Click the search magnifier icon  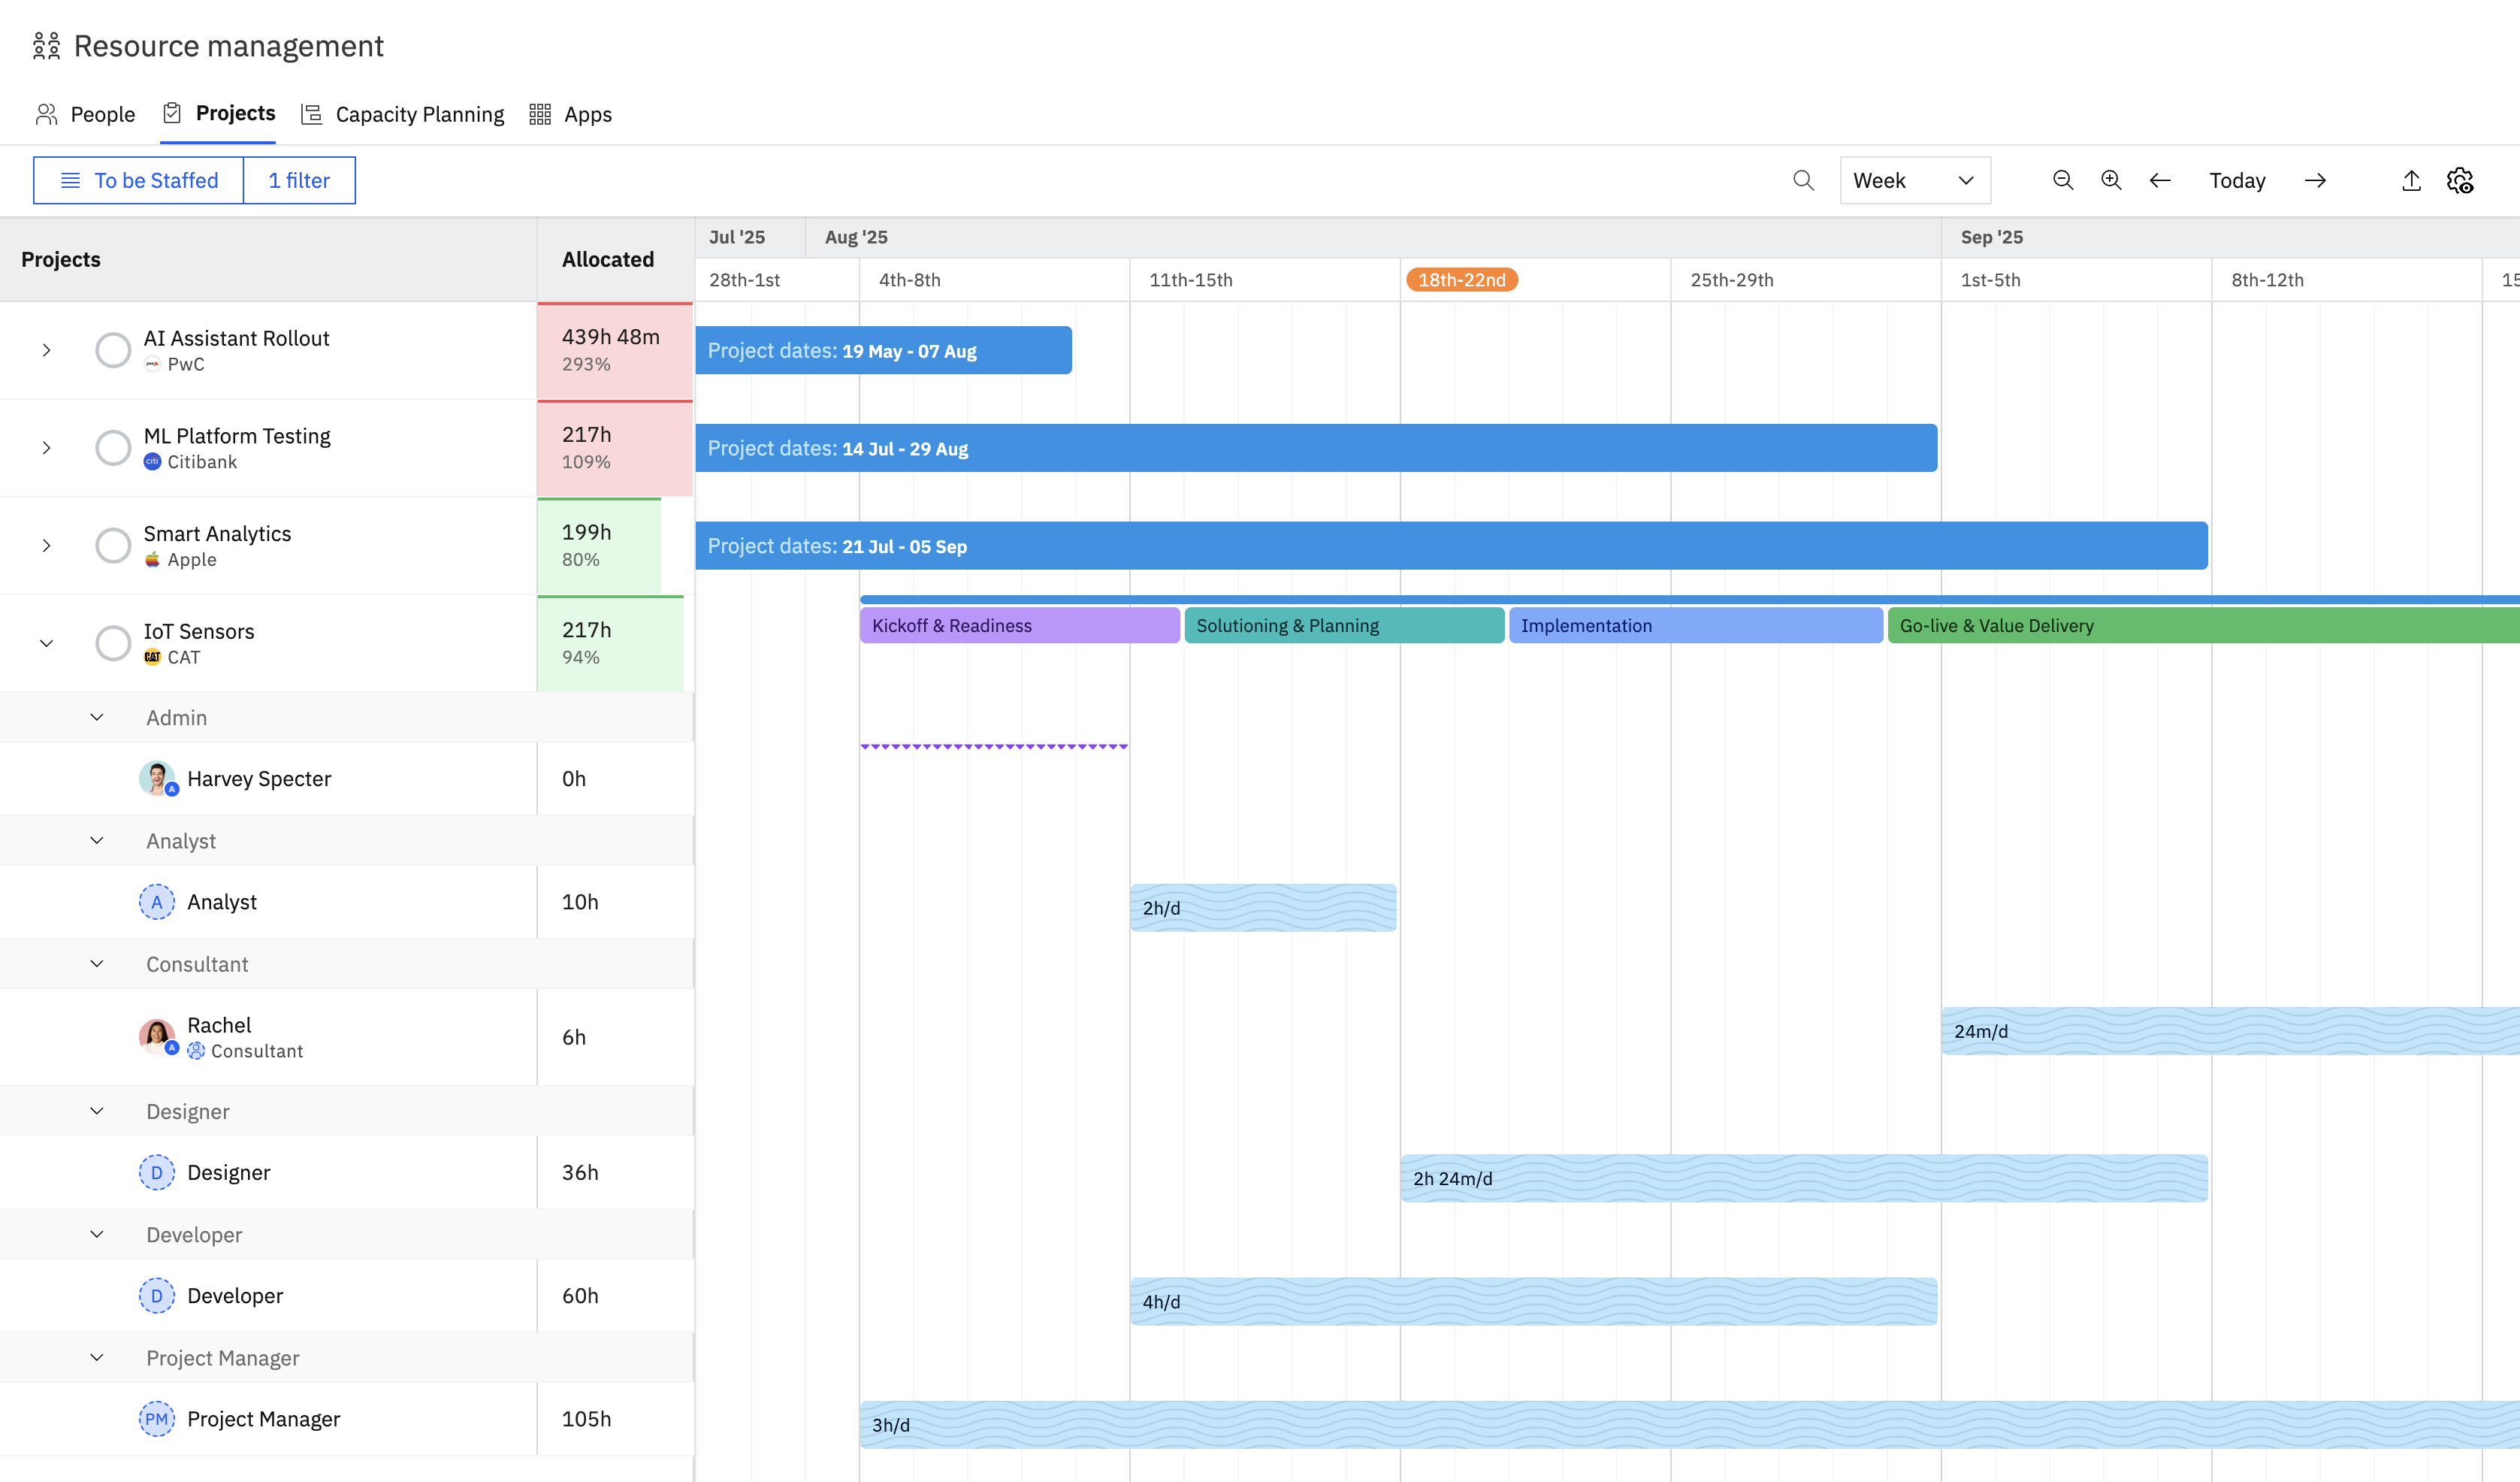(x=1803, y=180)
